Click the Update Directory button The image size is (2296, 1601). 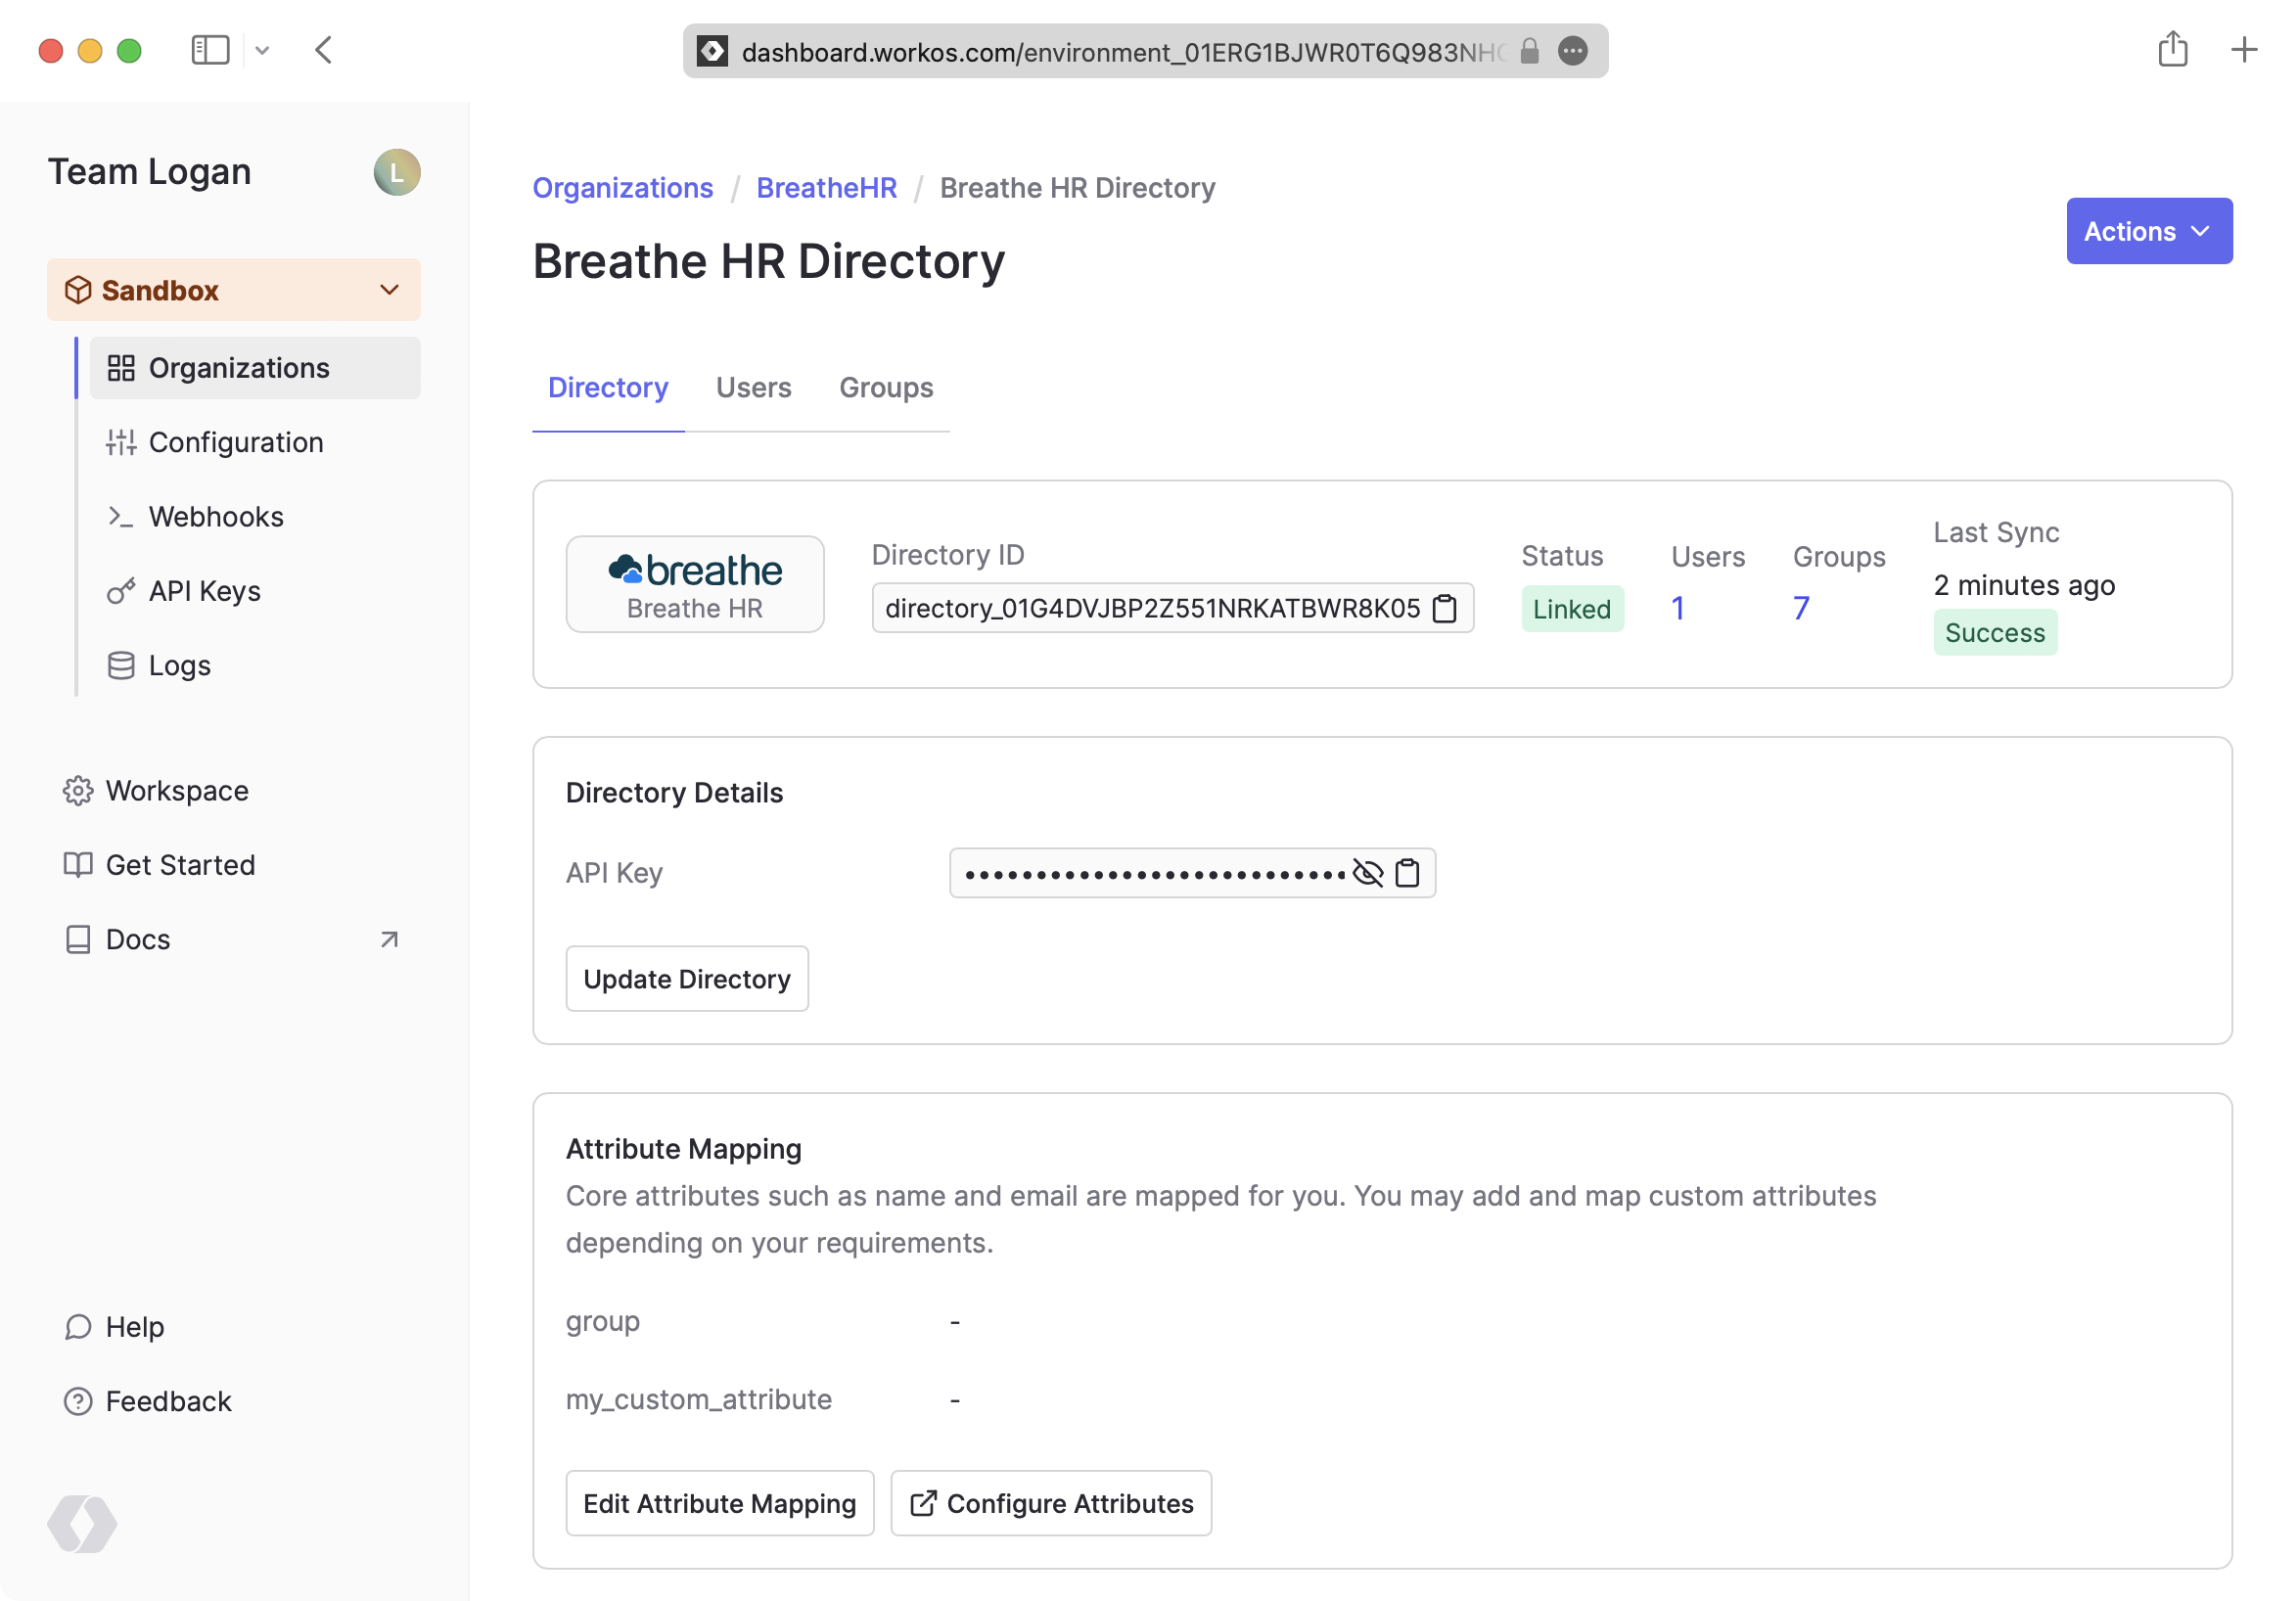point(686,978)
